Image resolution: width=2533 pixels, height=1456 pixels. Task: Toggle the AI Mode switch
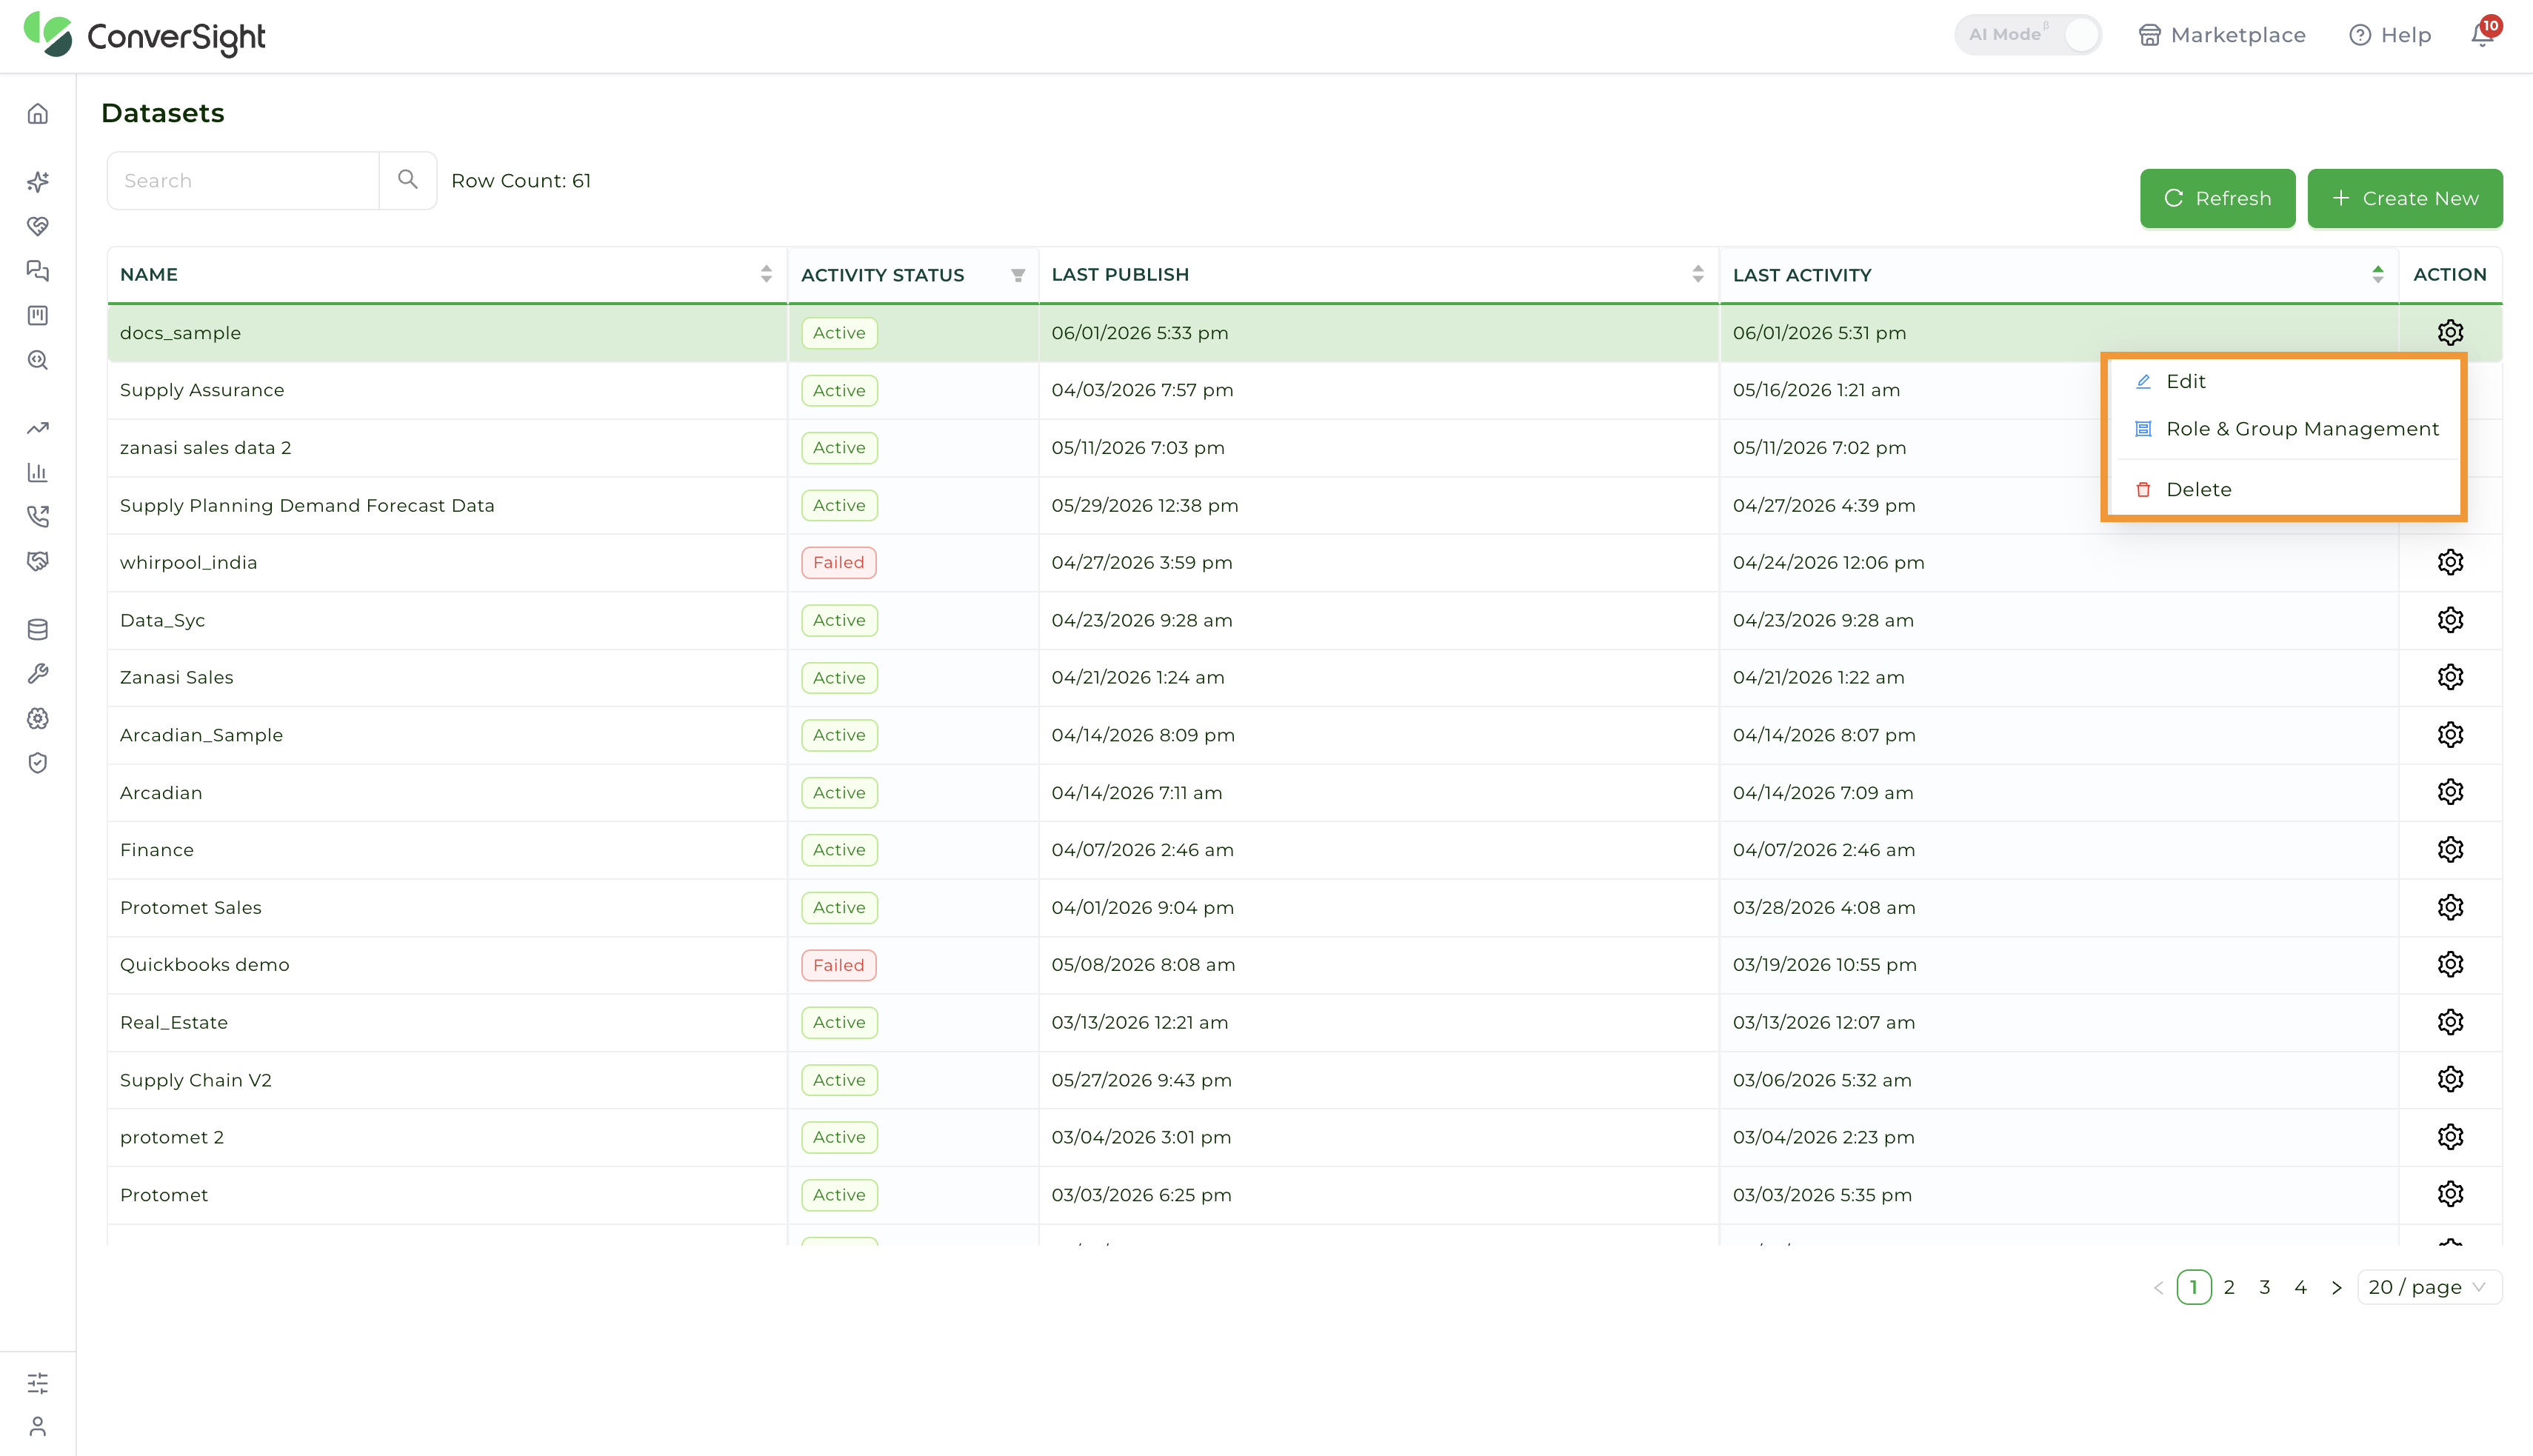tap(2027, 34)
